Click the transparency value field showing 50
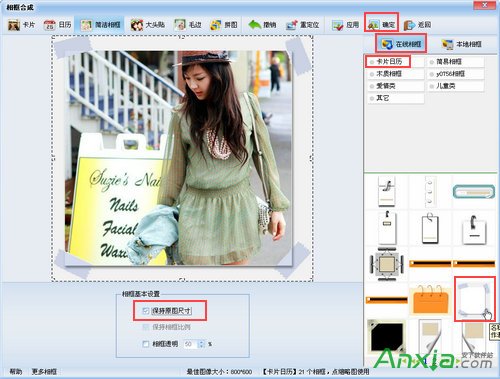500x379 pixels. [x=190, y=344]
